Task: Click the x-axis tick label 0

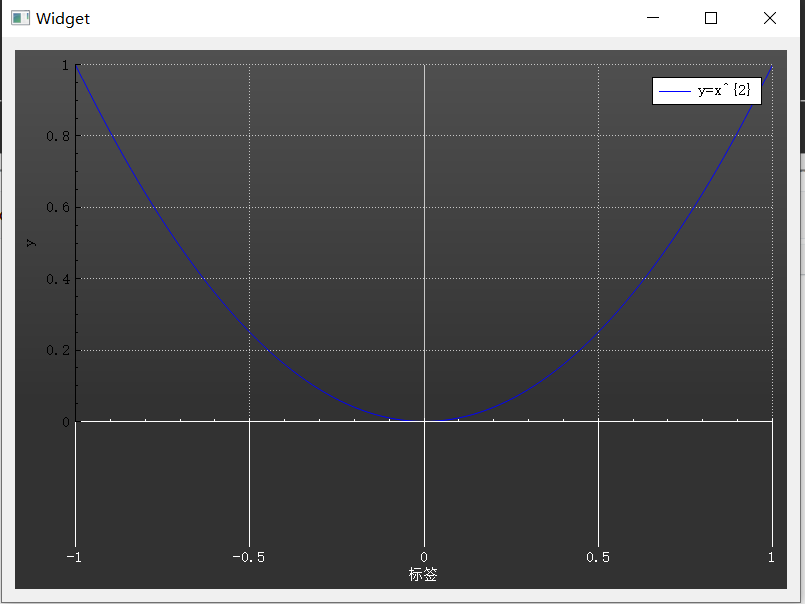Action: tap(424, 557)
